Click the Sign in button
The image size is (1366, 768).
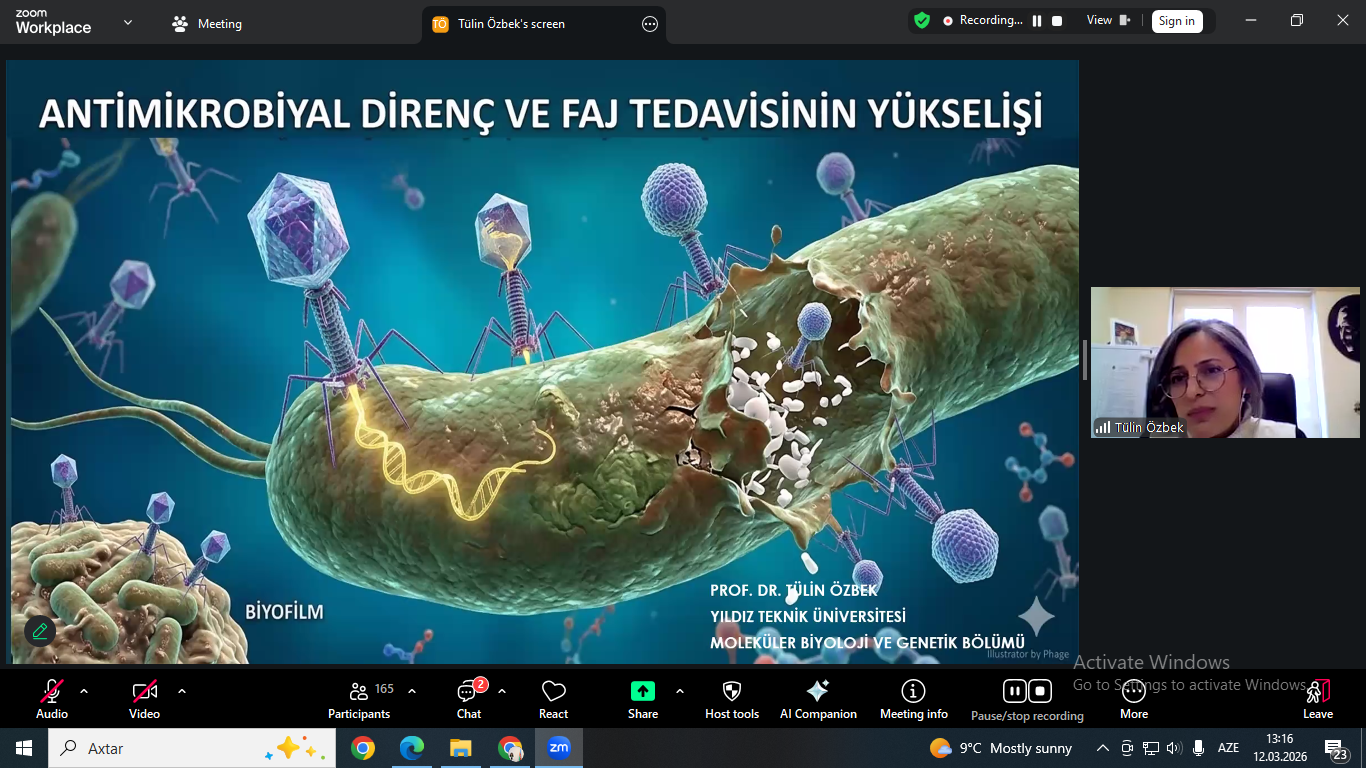[x=1176, y=21]
